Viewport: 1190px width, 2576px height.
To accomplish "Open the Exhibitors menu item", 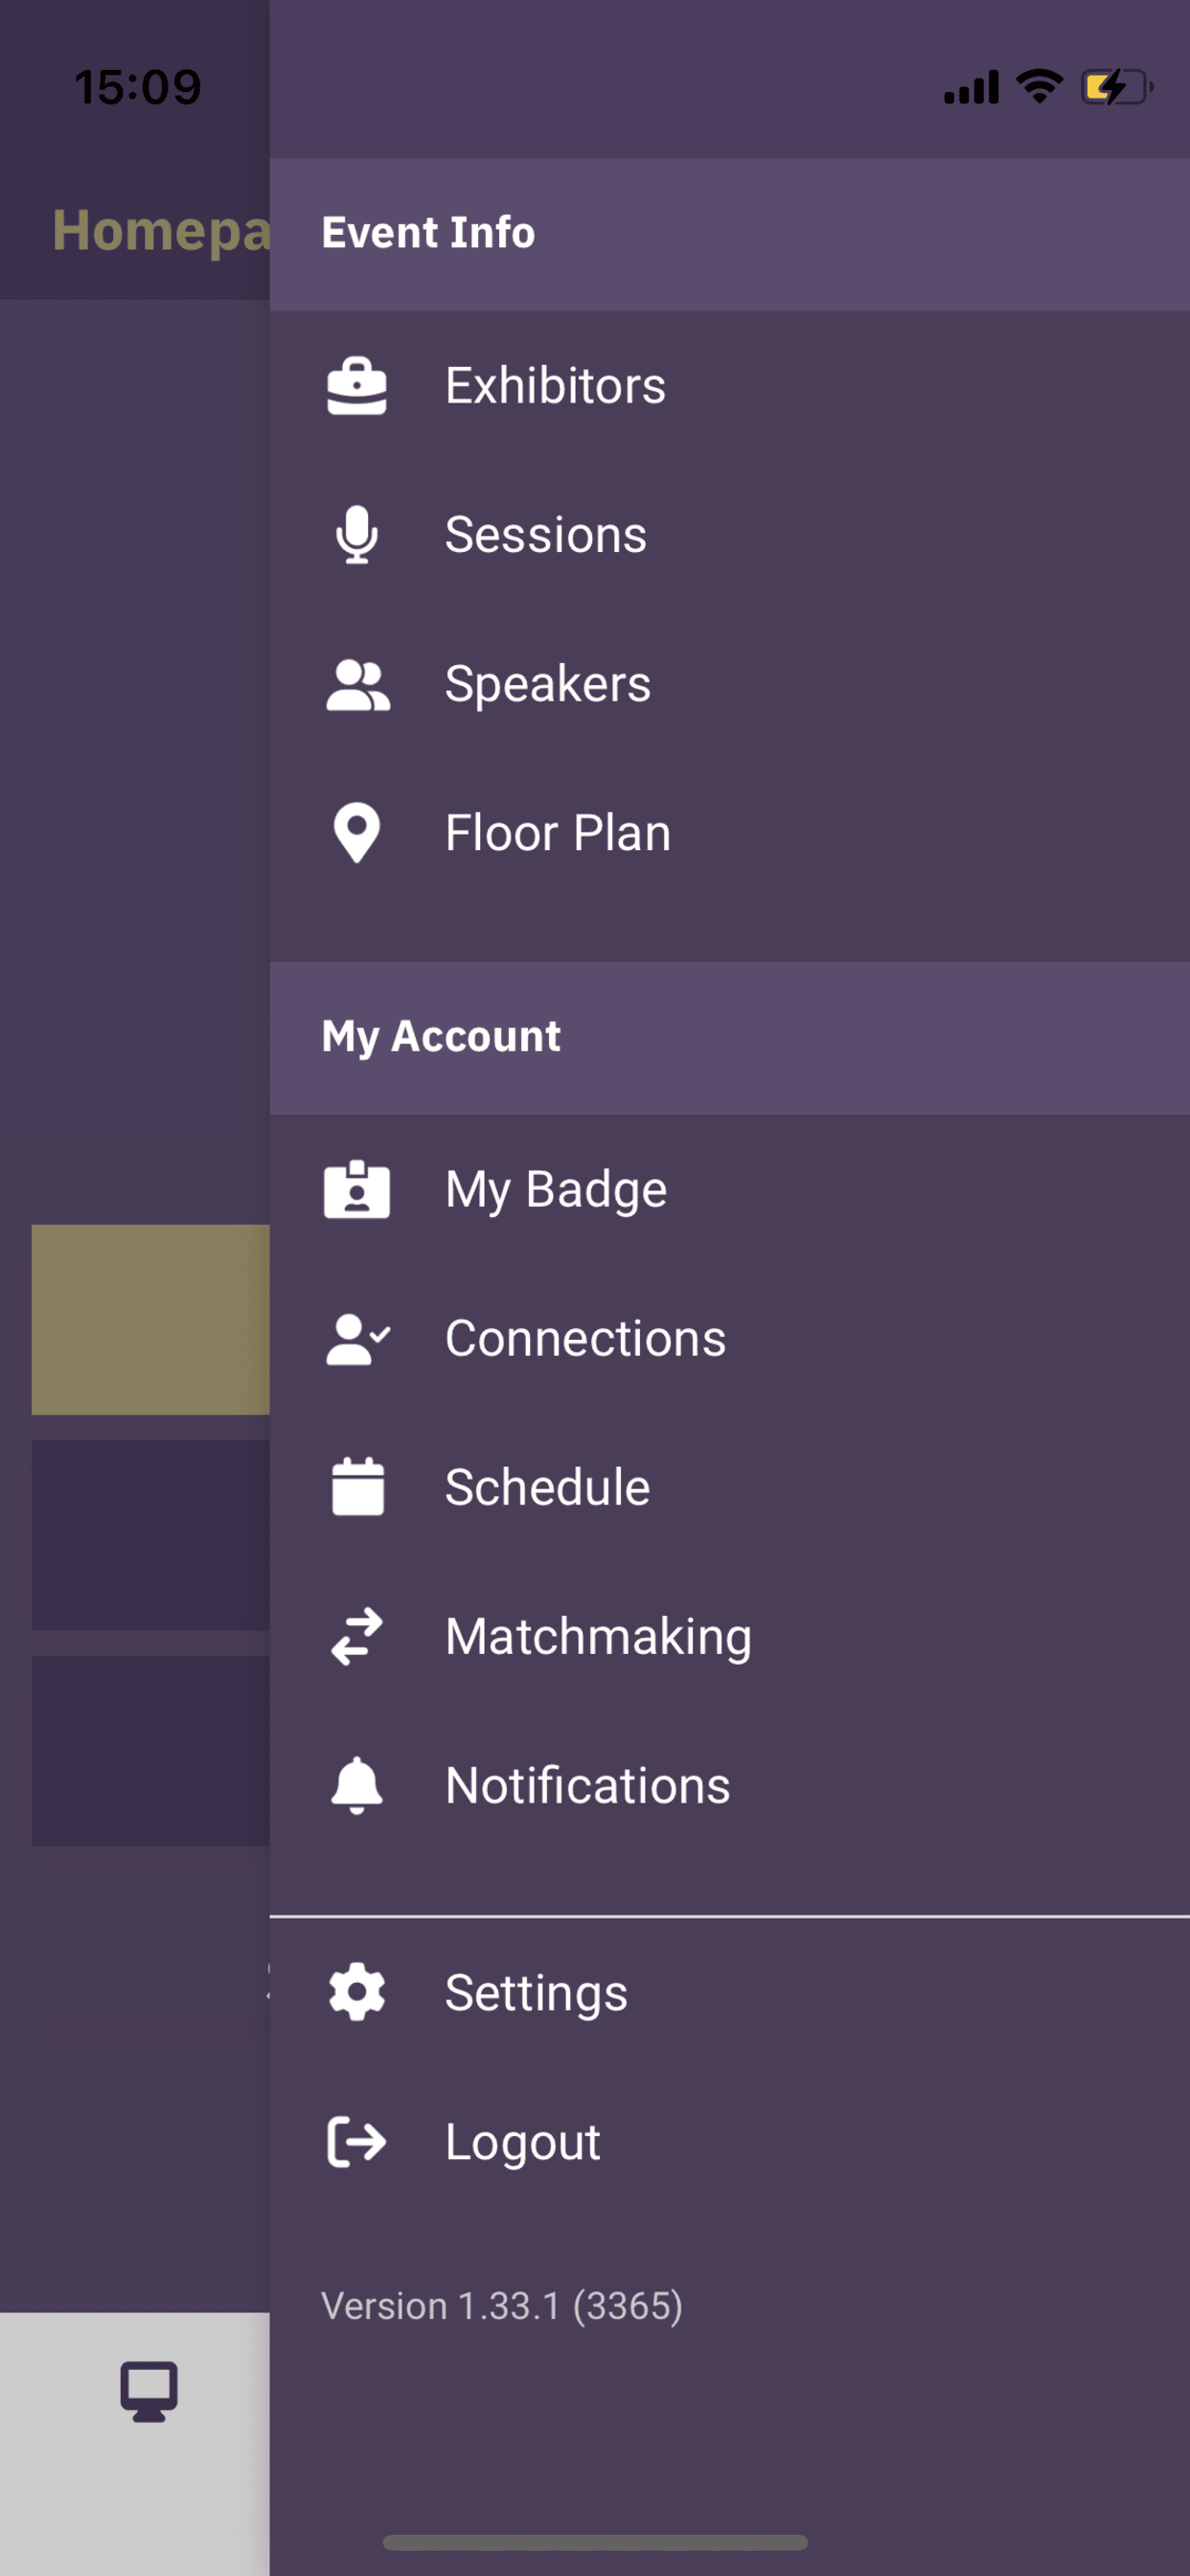I will pyautogui.click(x=729, y=386).
